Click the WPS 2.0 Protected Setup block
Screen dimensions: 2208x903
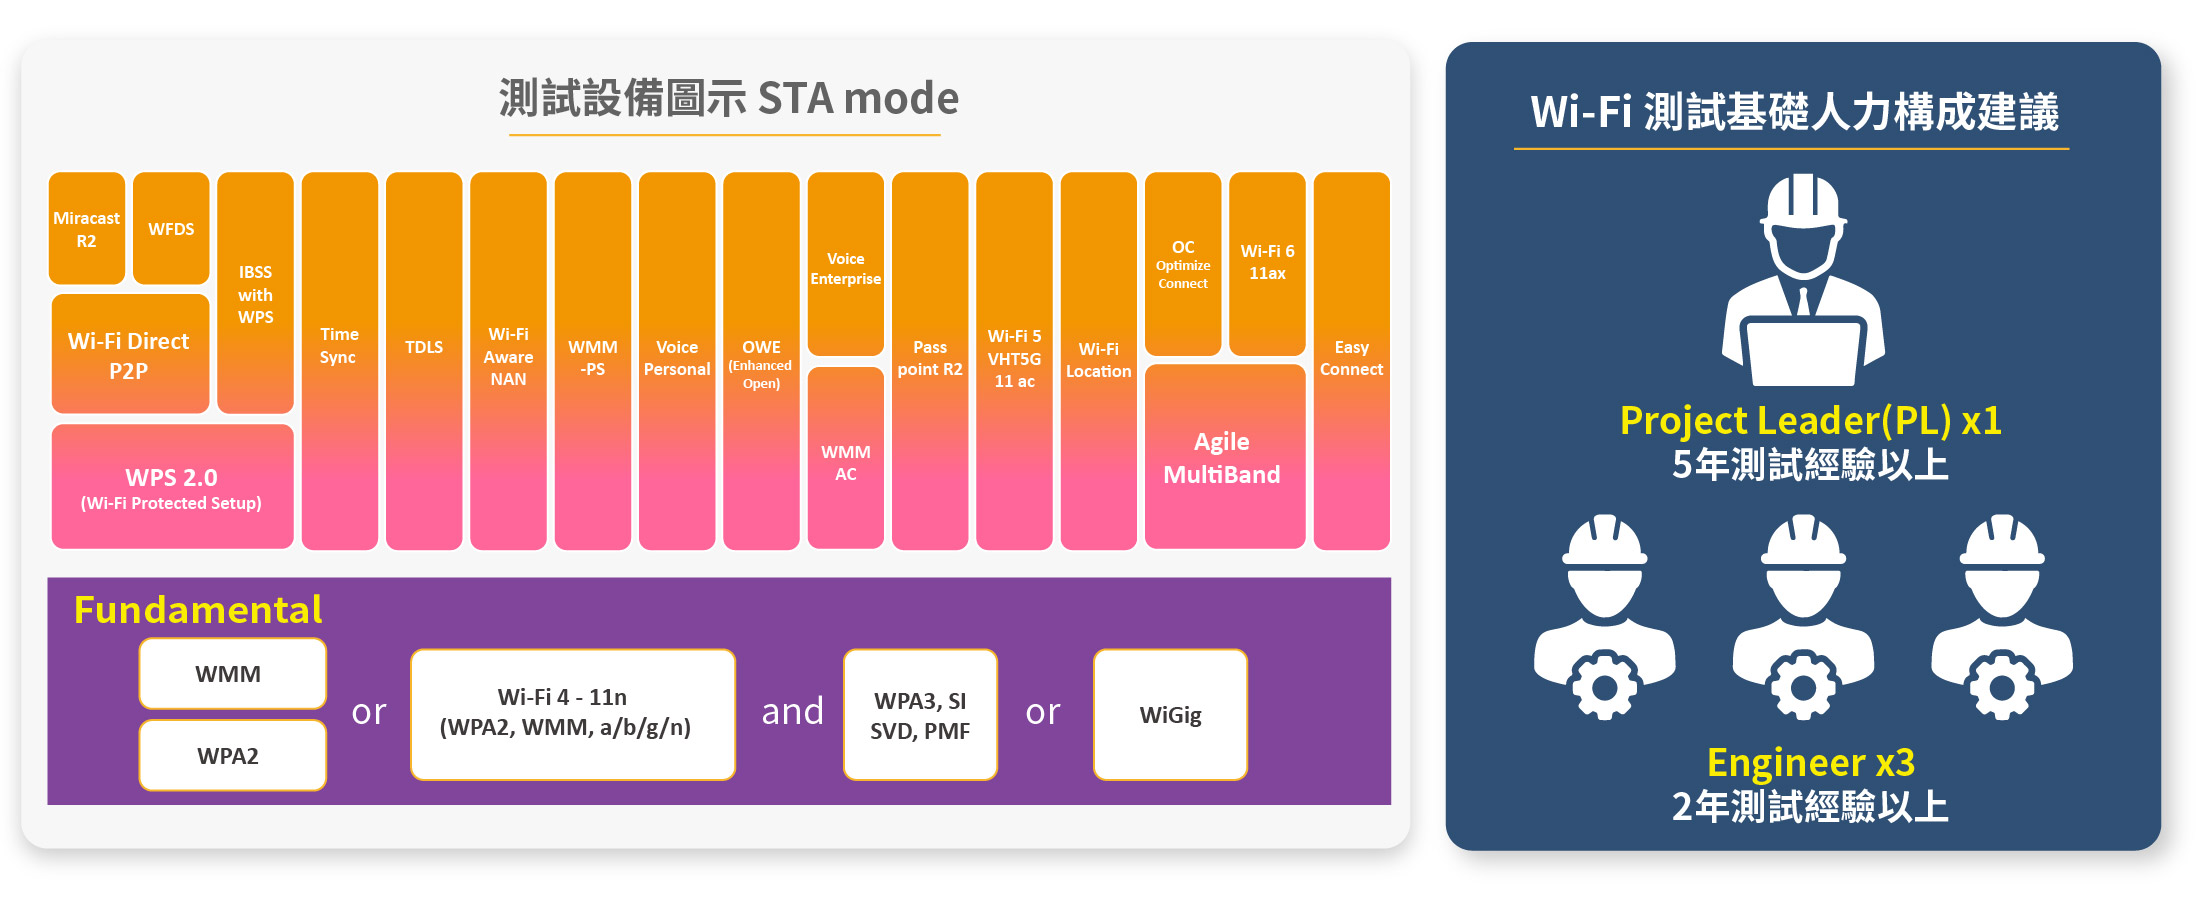click(x=172, y=487)
